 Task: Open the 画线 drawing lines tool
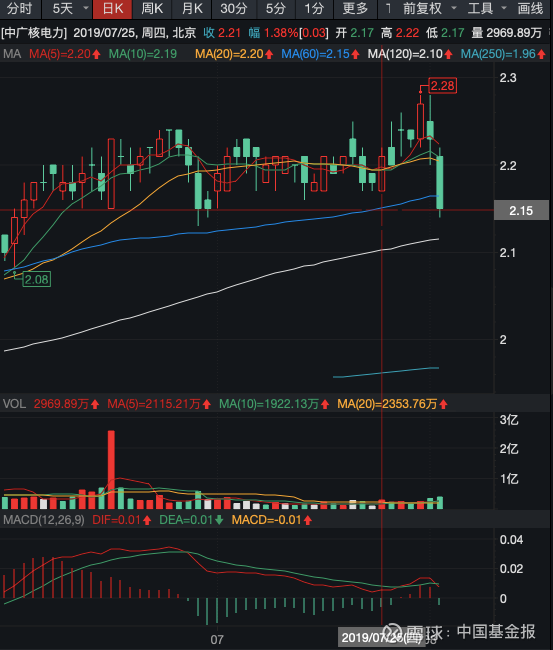click(x=530, y=9)
